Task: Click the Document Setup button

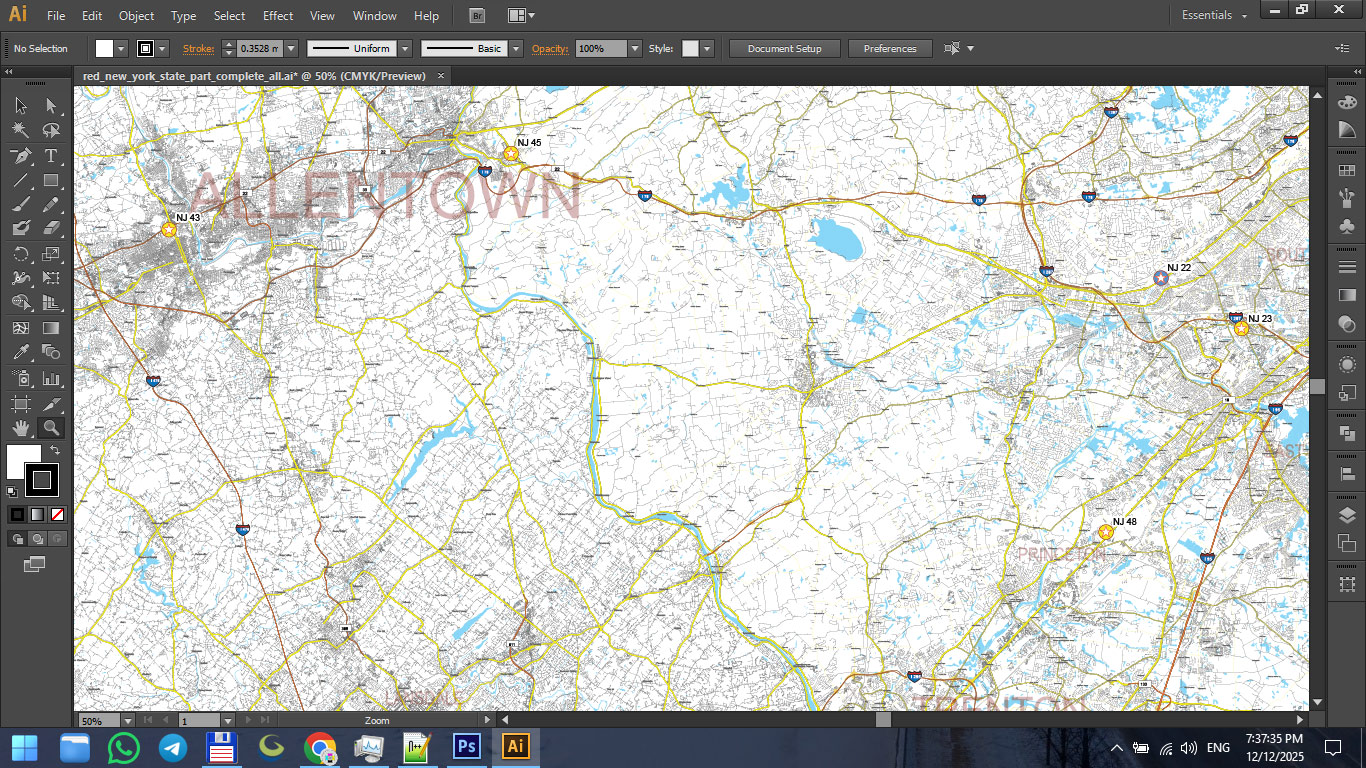Action: click(x=784, y=48)
